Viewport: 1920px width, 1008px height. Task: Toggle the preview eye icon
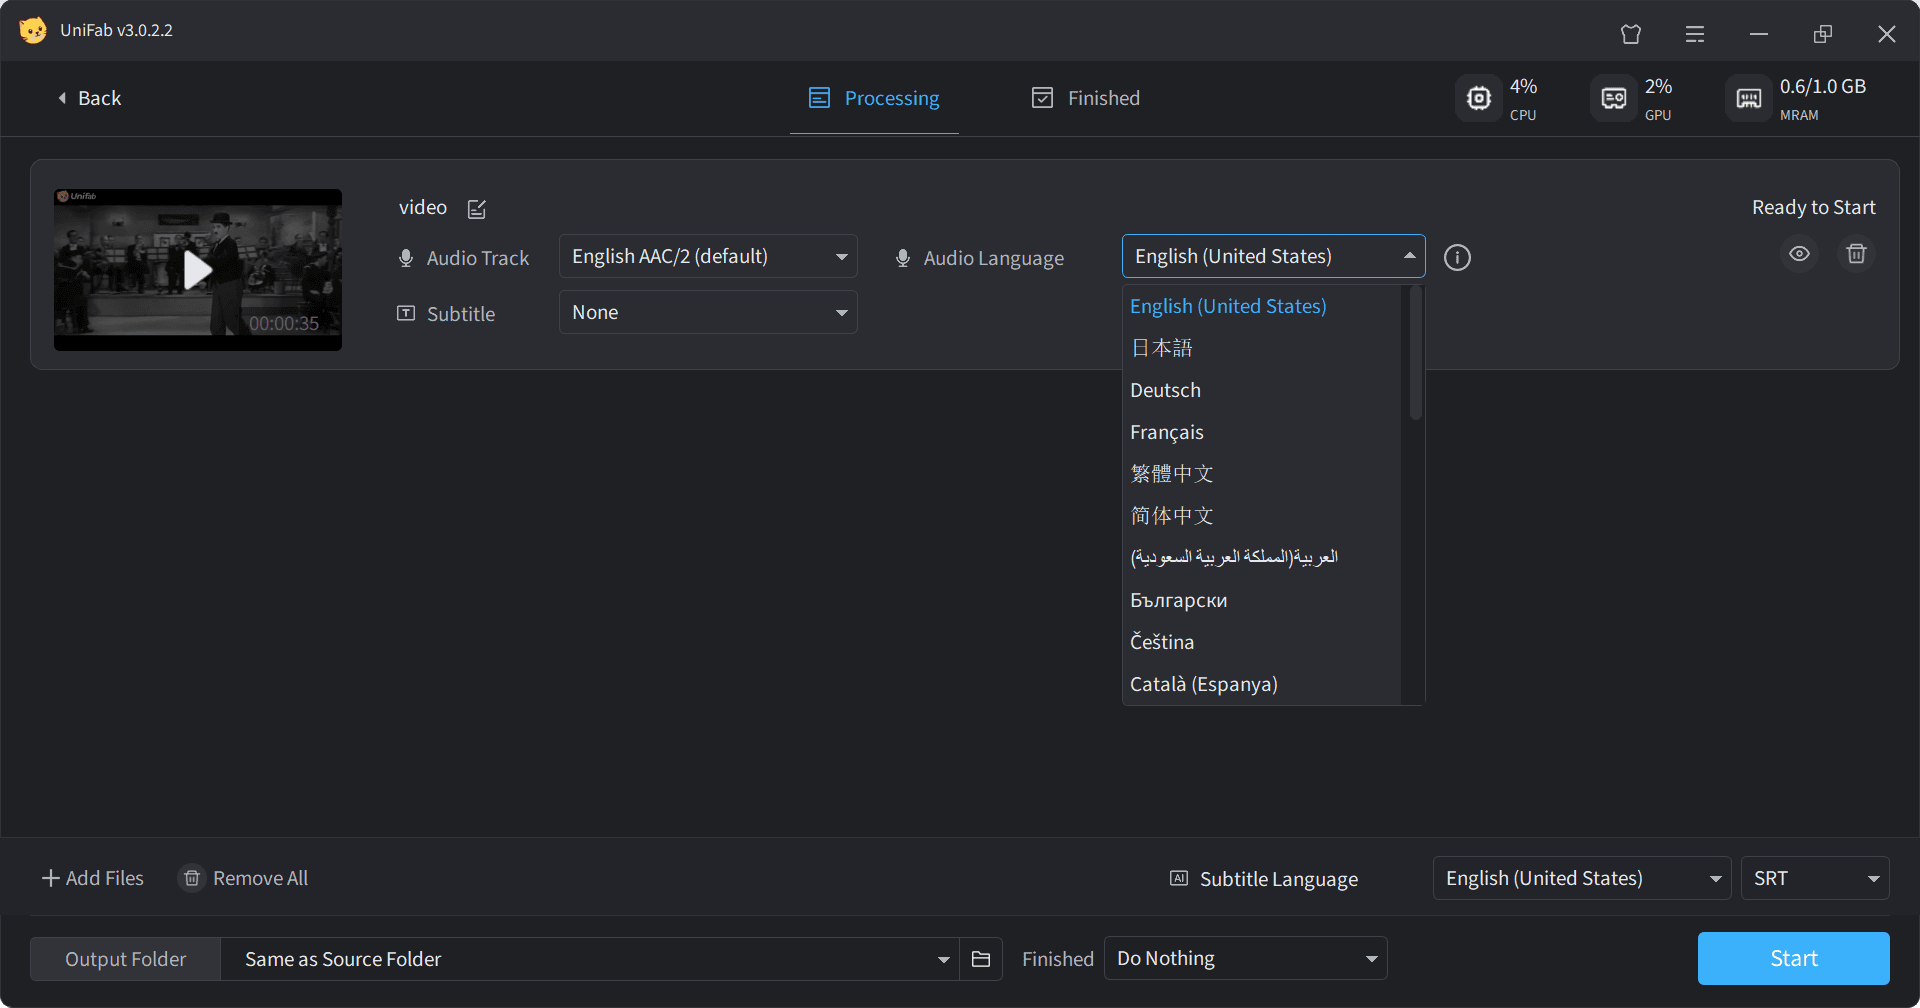1799,254
